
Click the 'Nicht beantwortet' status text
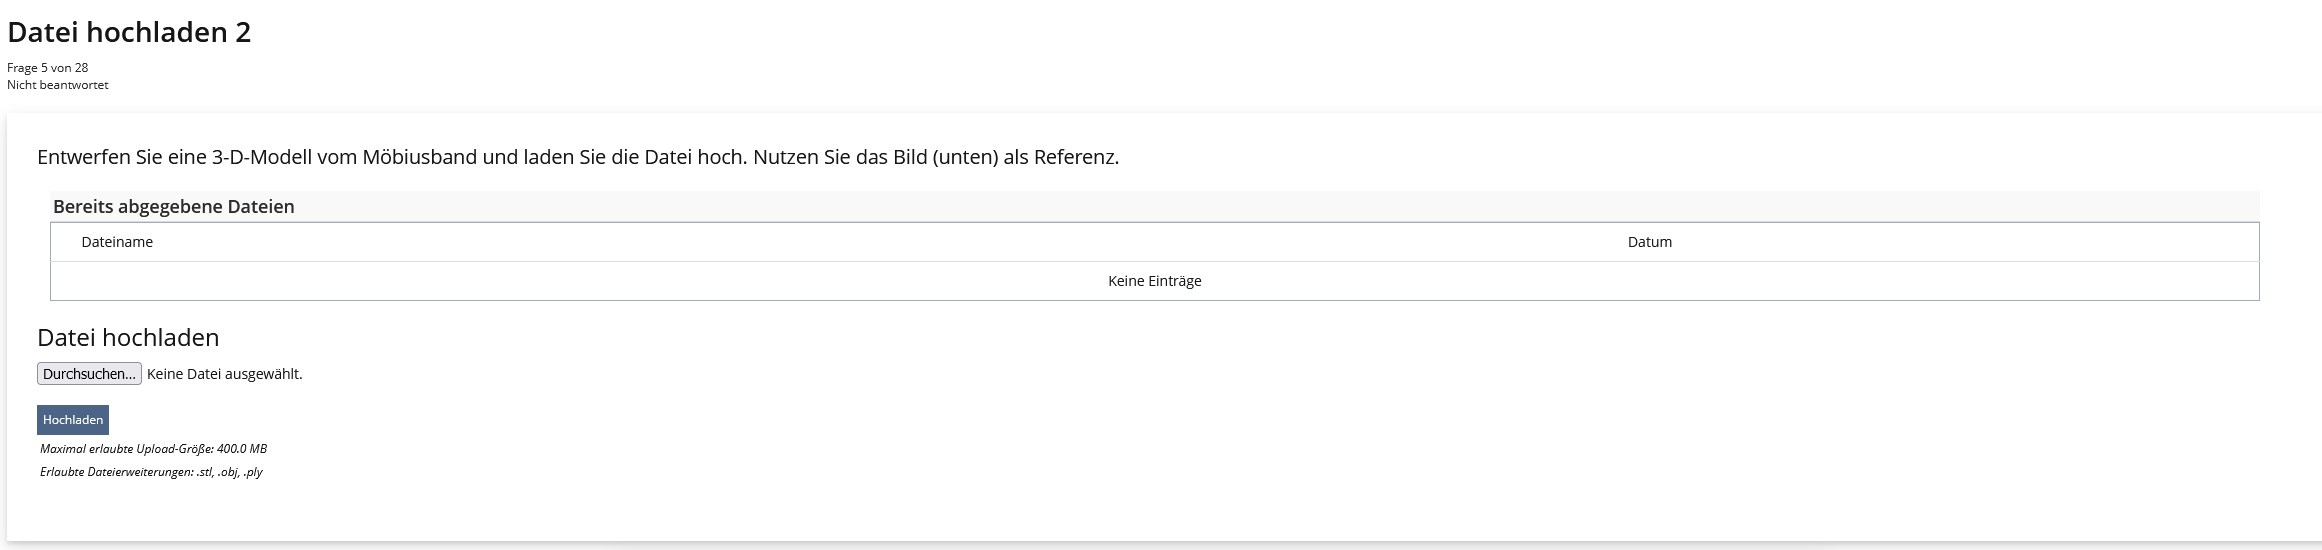pyautogui.click(x=57, y=85)
